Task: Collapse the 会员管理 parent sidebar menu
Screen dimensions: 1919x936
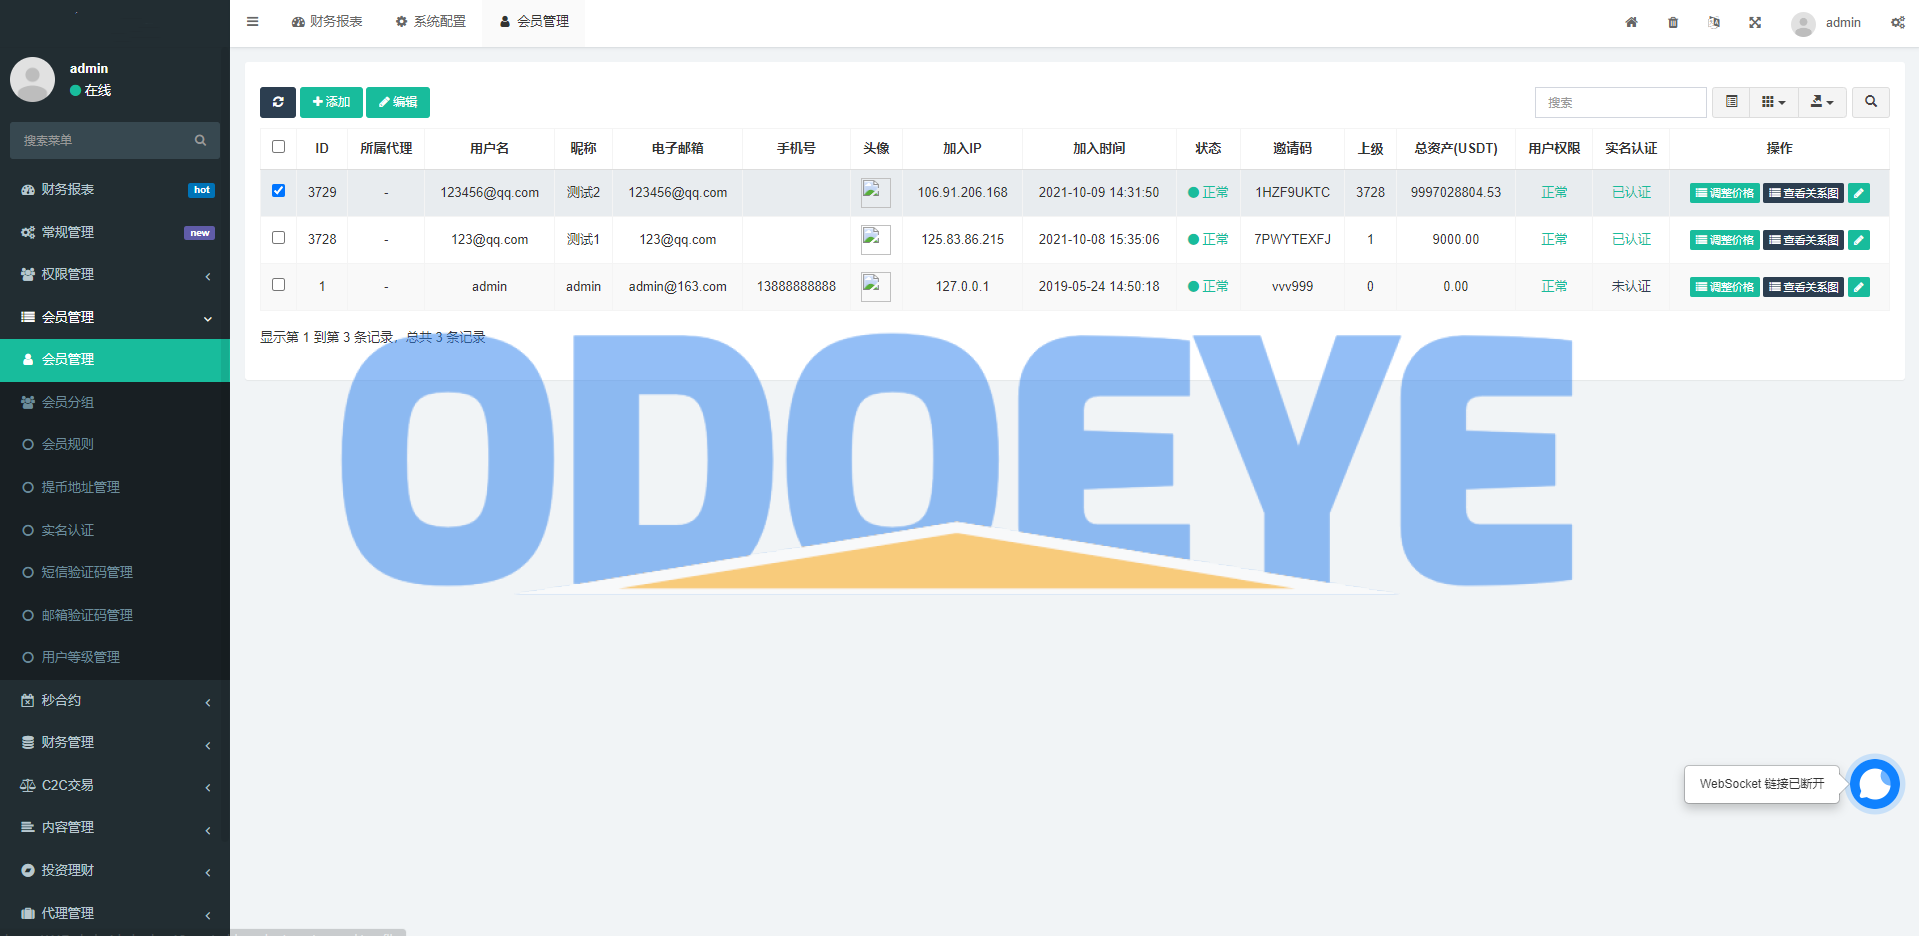Action: tap(115, 317)
